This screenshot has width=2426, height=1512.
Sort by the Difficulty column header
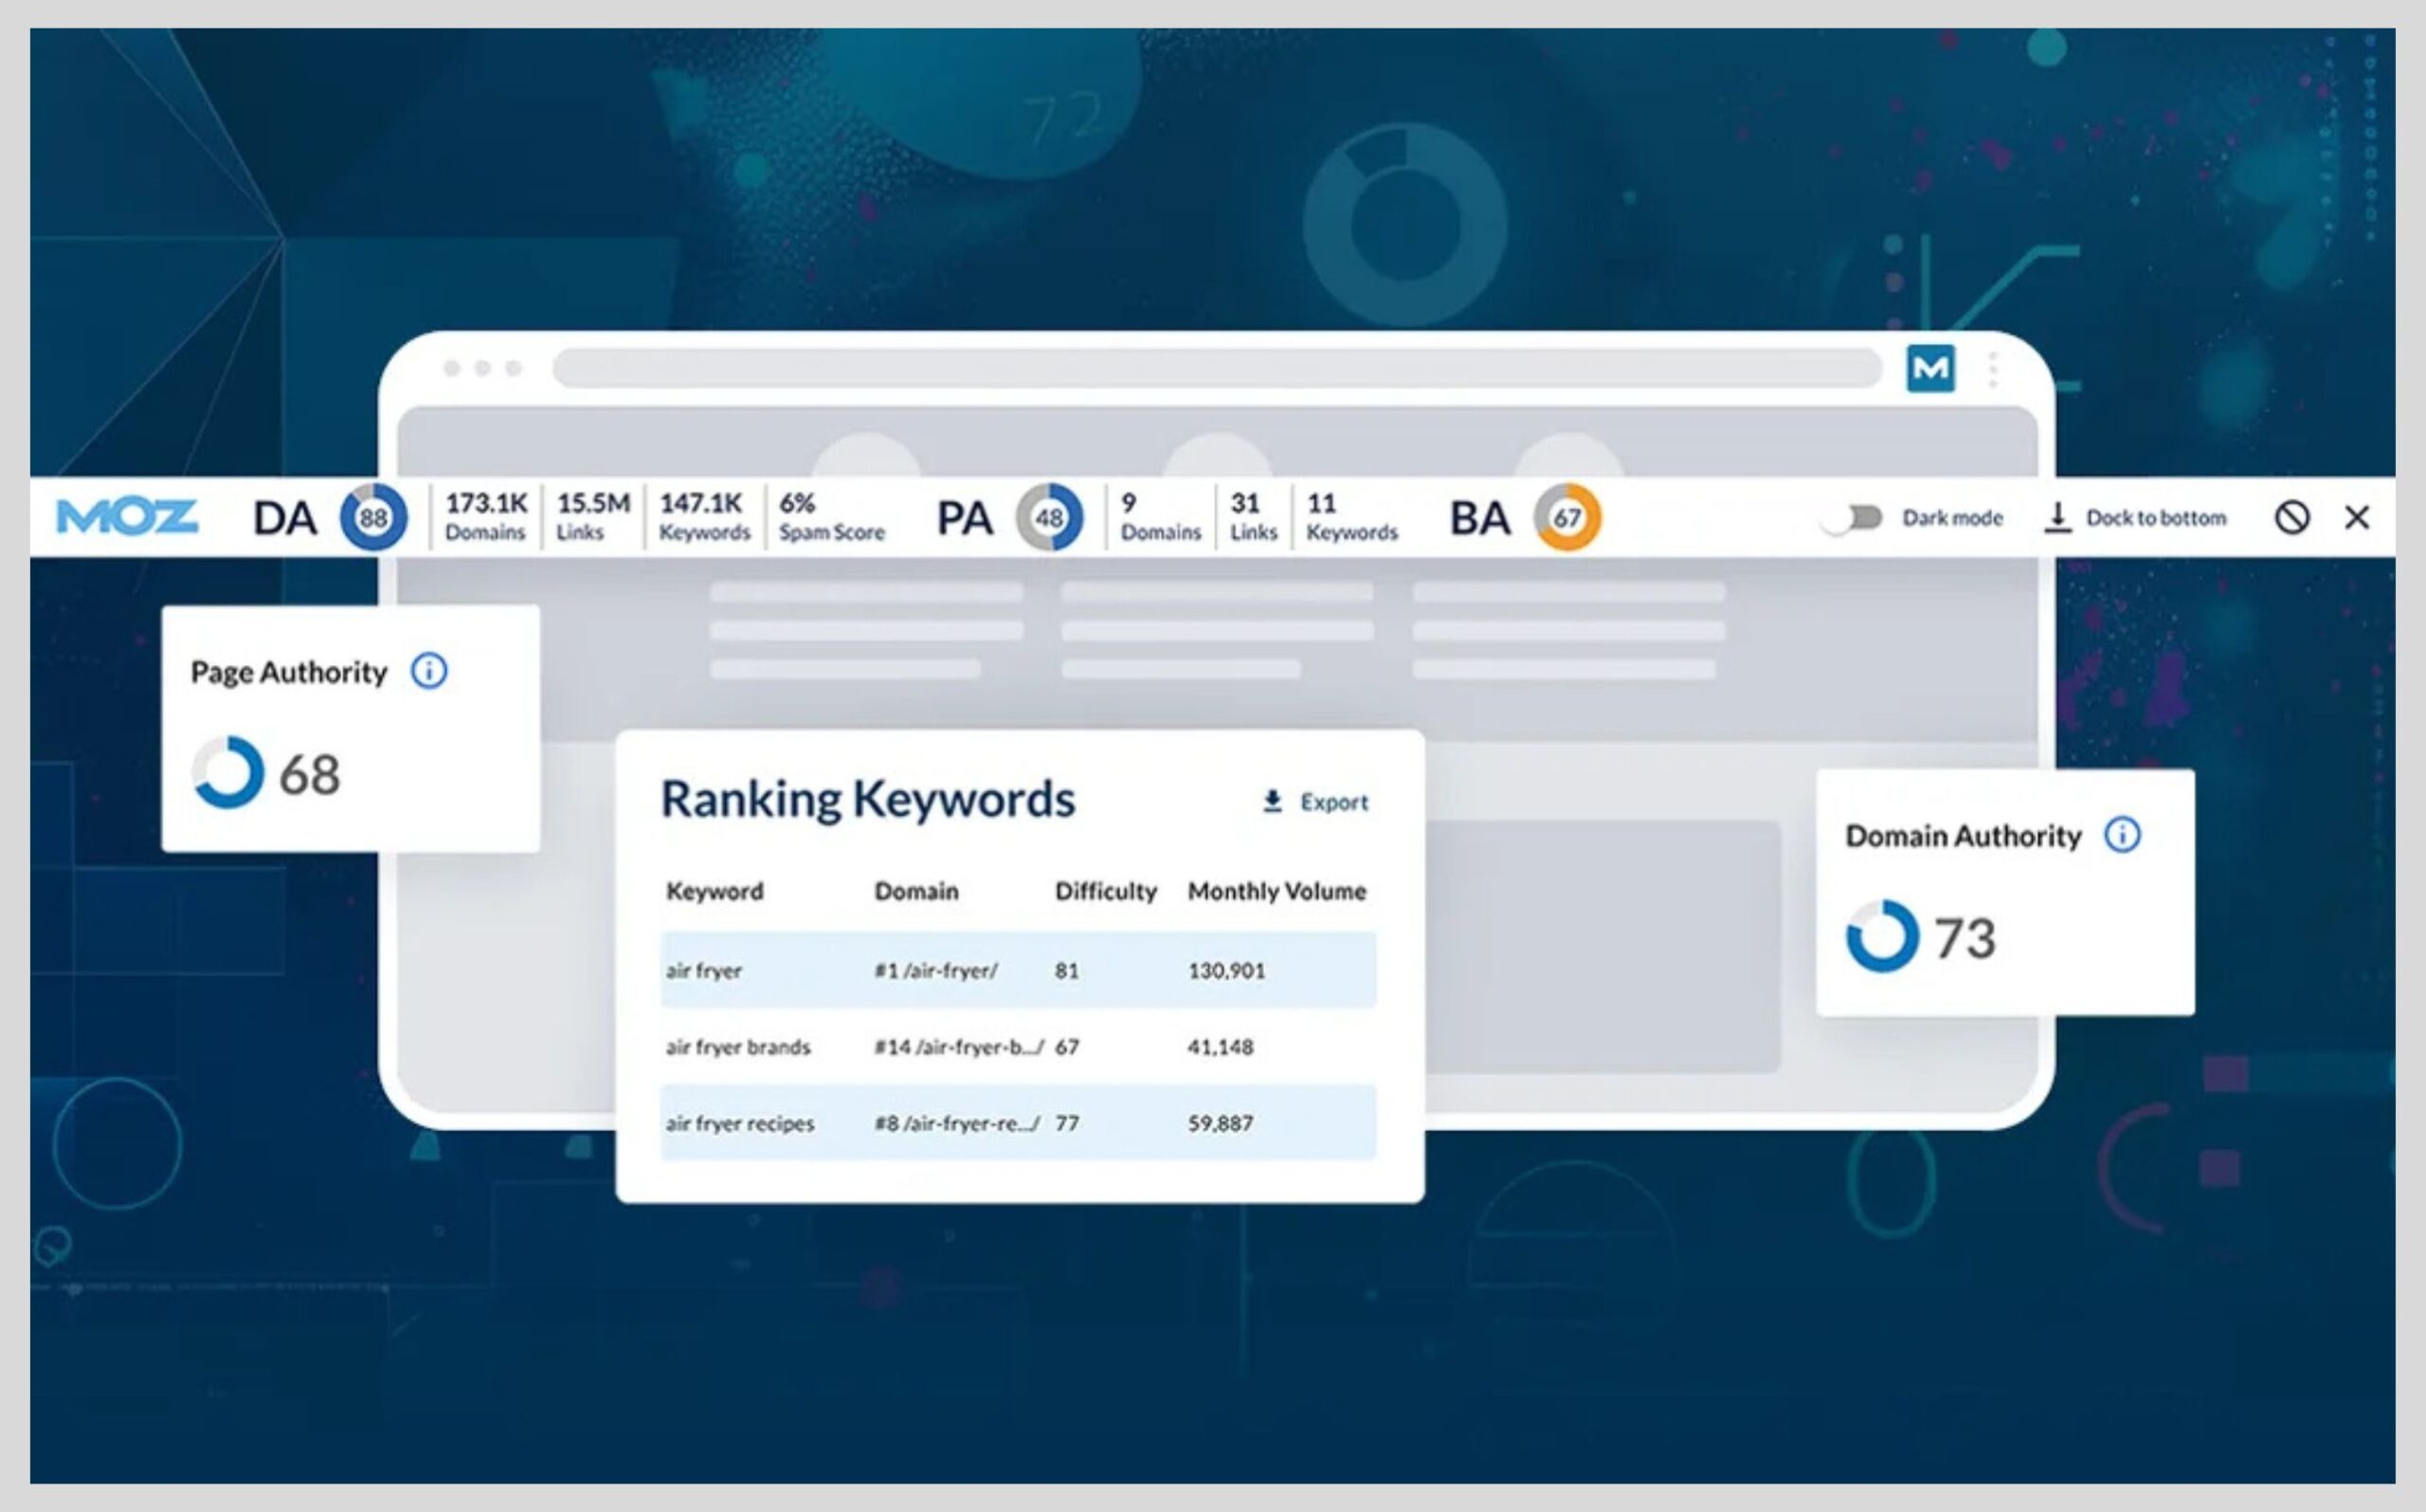point(1105,891)
